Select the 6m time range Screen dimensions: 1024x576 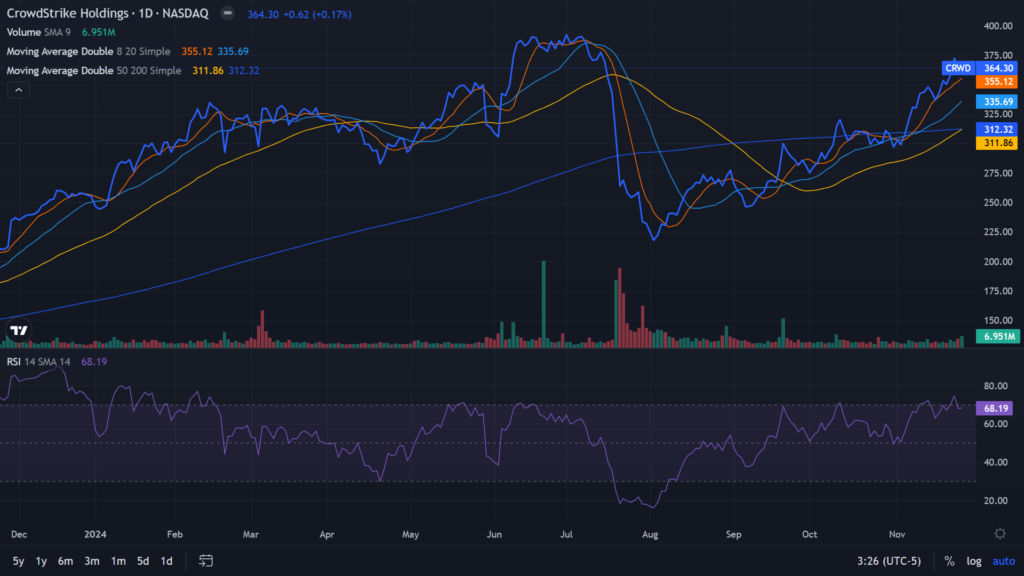(65, 561)
